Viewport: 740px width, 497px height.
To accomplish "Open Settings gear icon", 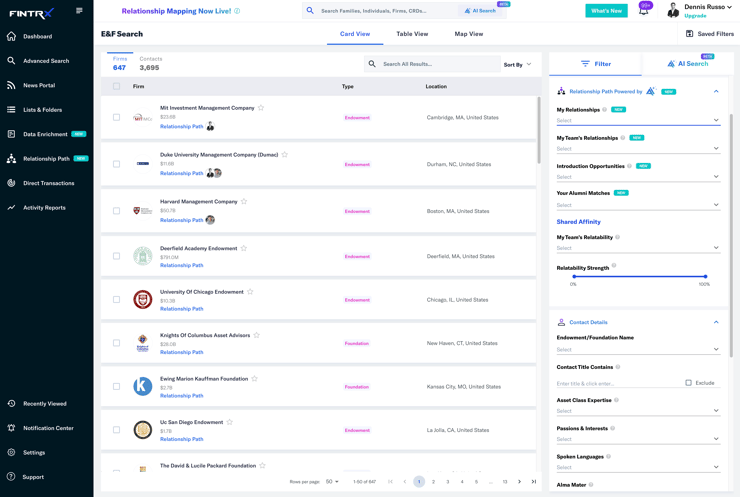I will point(11,453).
